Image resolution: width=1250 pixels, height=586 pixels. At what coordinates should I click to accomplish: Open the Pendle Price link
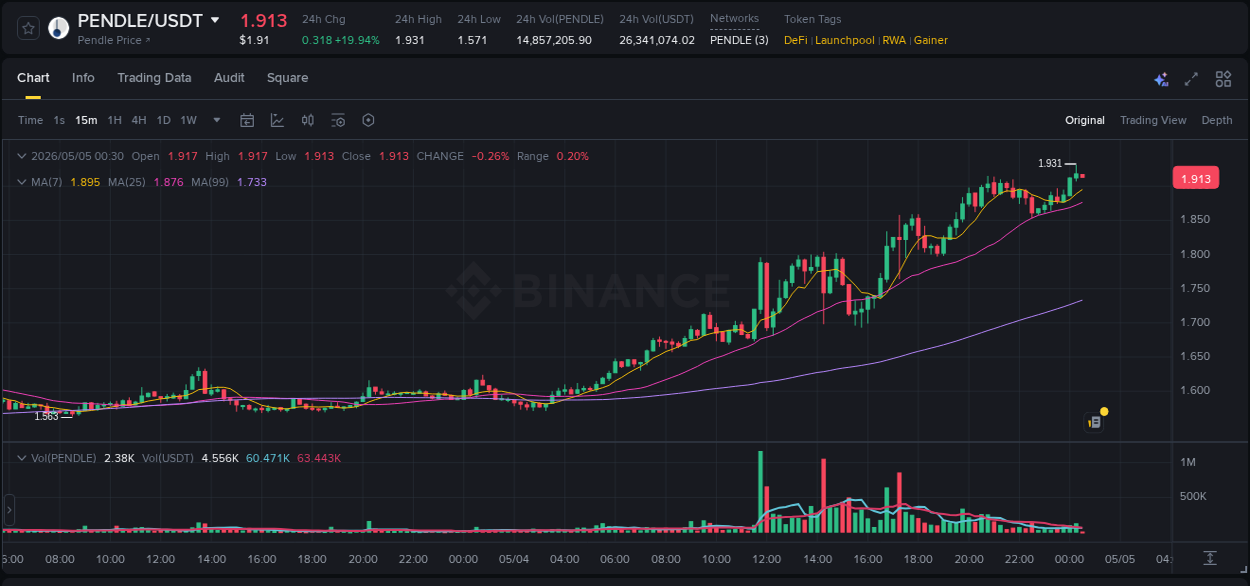[x=114, y=40]
